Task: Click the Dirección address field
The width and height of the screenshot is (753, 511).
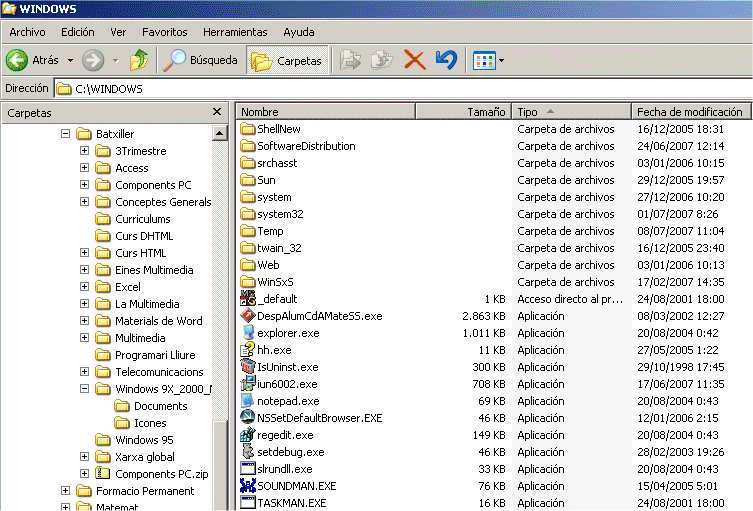Action: click(400, 89)
